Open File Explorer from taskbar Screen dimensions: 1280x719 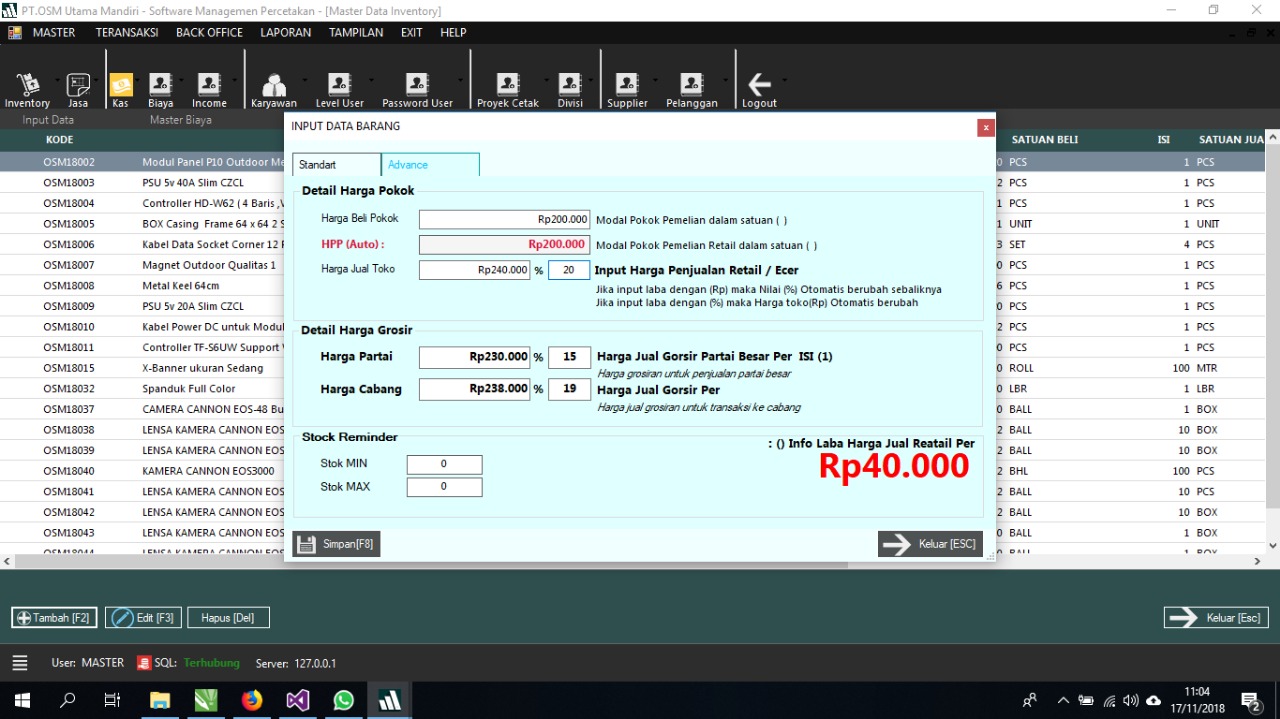pyautogui.click(x=160, y=700)
